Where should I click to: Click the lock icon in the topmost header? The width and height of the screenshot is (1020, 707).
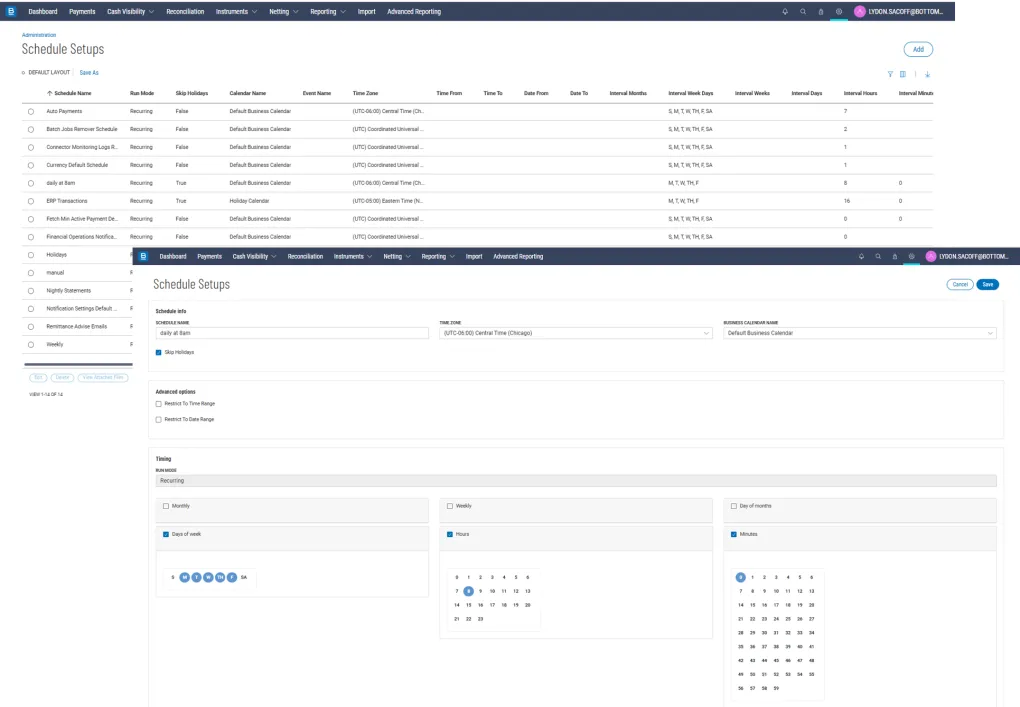tap(821, 12)
